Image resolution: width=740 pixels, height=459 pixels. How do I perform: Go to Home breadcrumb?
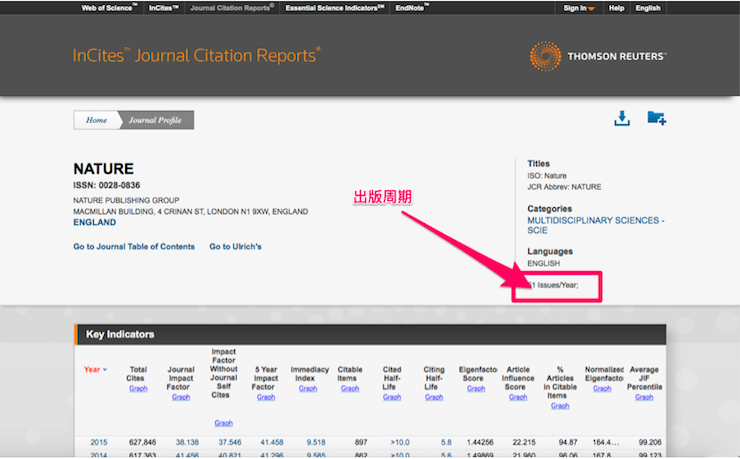[96, 120]
